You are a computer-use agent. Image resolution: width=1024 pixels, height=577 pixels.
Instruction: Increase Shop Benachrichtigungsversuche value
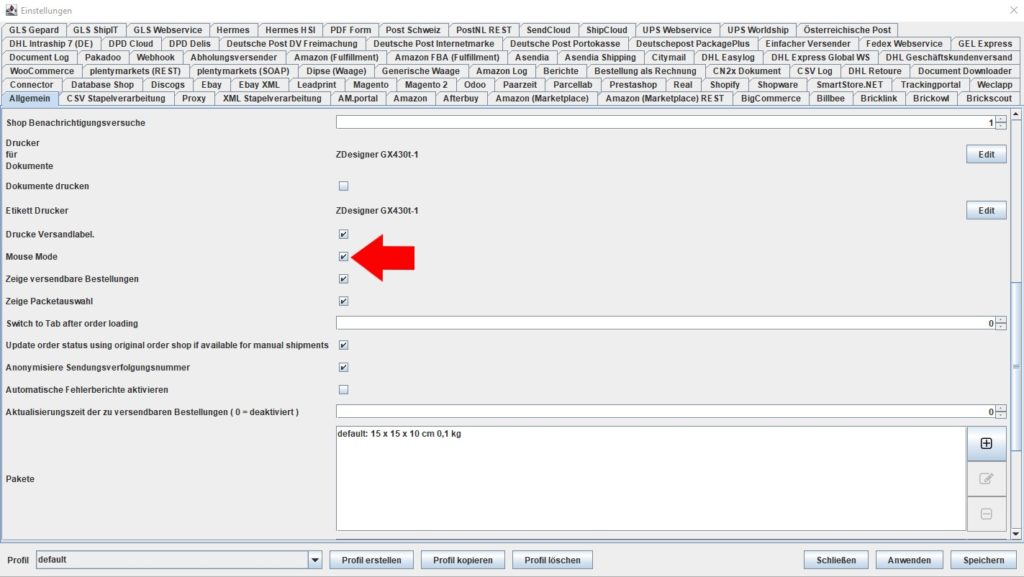[x=1000, y=119]
